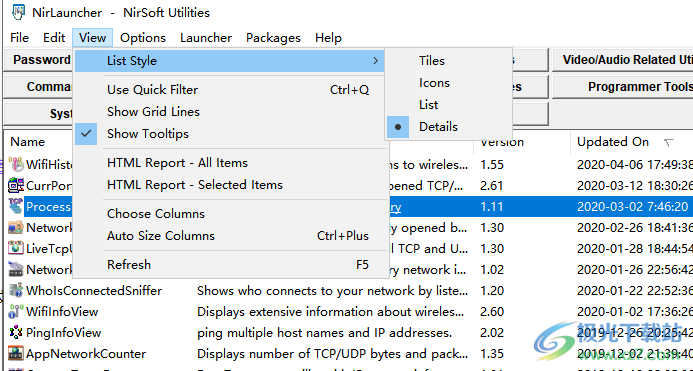Click the date 2020-03-02 7:46:20 cell
This screenshot has height=371, width=693.
(633, 207)
